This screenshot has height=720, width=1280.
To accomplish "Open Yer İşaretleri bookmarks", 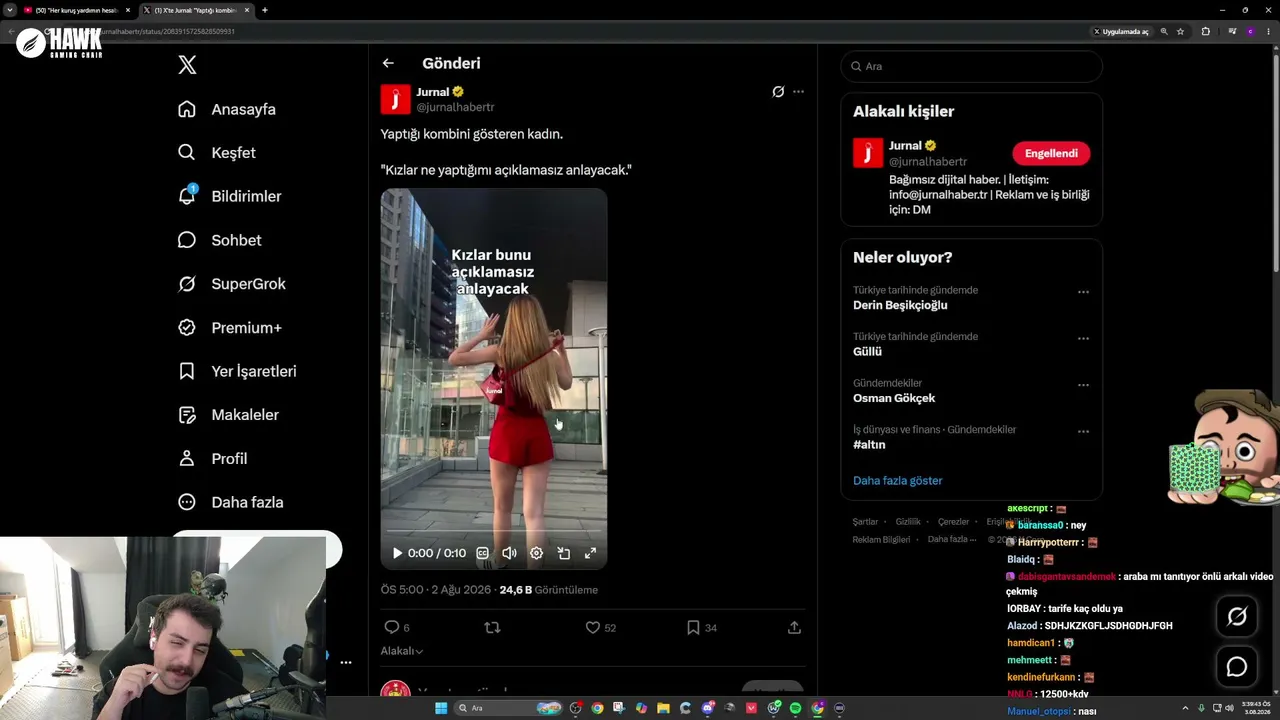I will [237, 371].
